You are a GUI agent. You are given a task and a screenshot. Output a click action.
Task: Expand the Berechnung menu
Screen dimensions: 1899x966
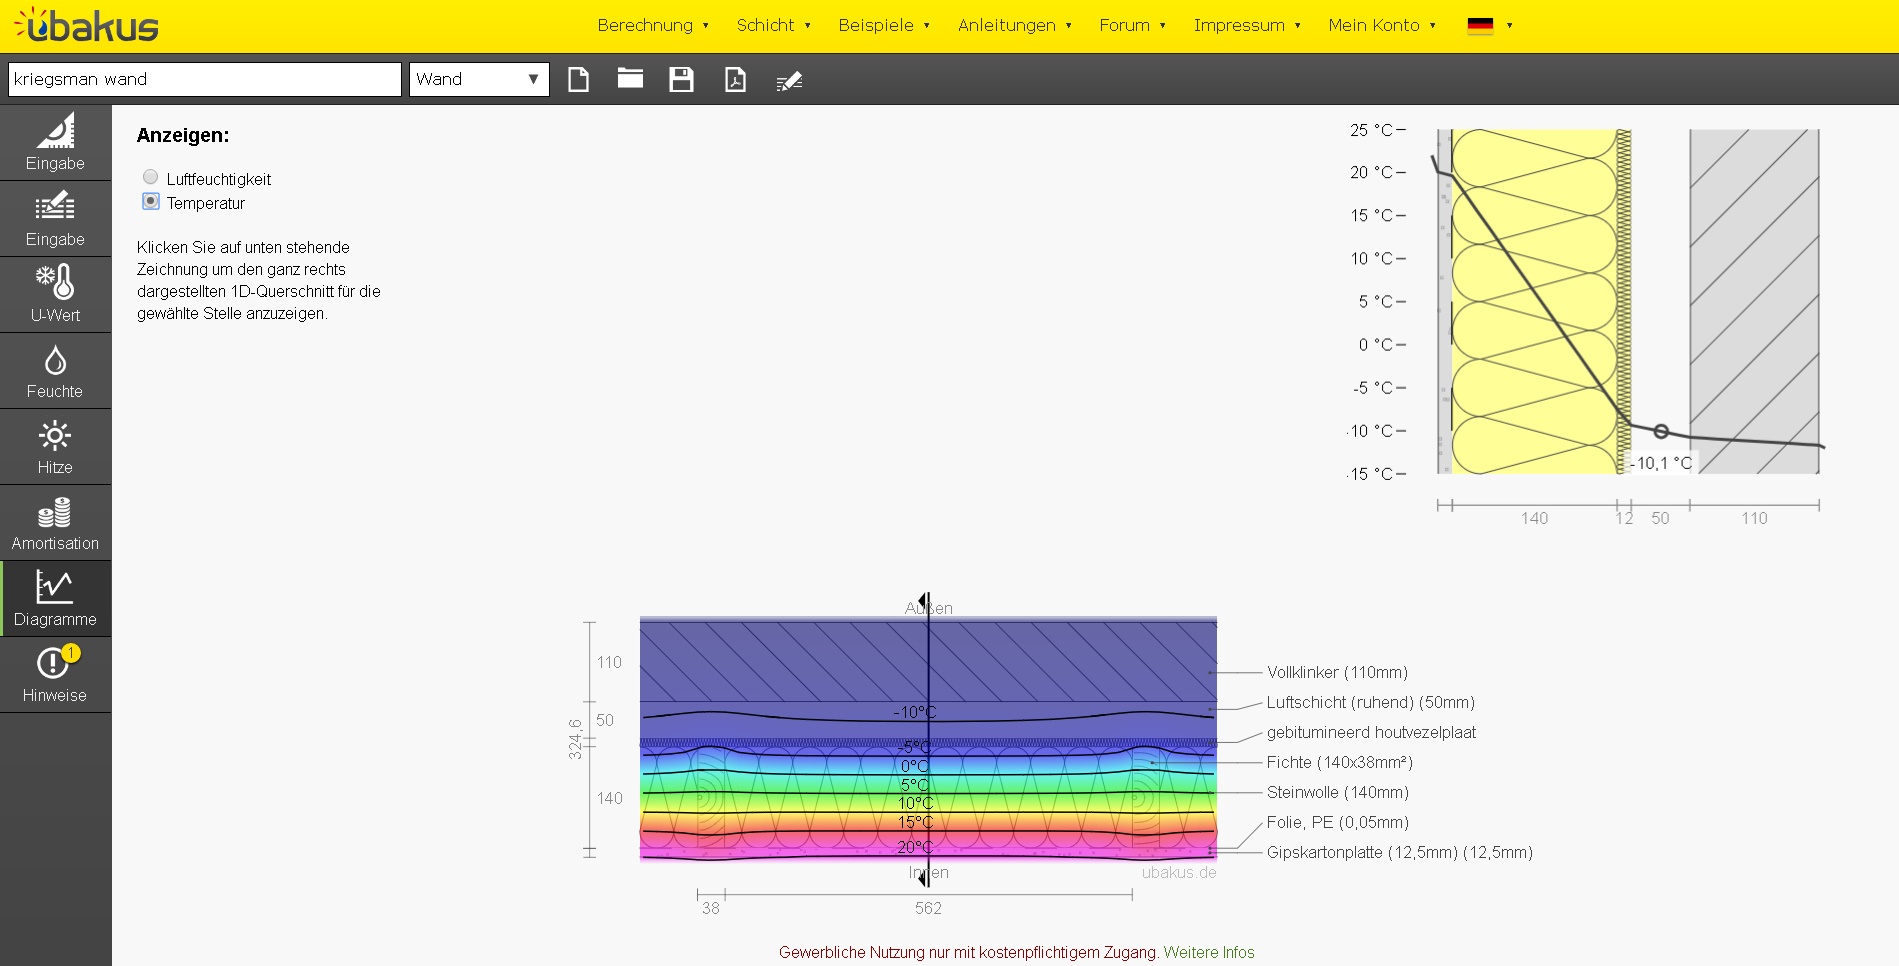click(653, 25)
